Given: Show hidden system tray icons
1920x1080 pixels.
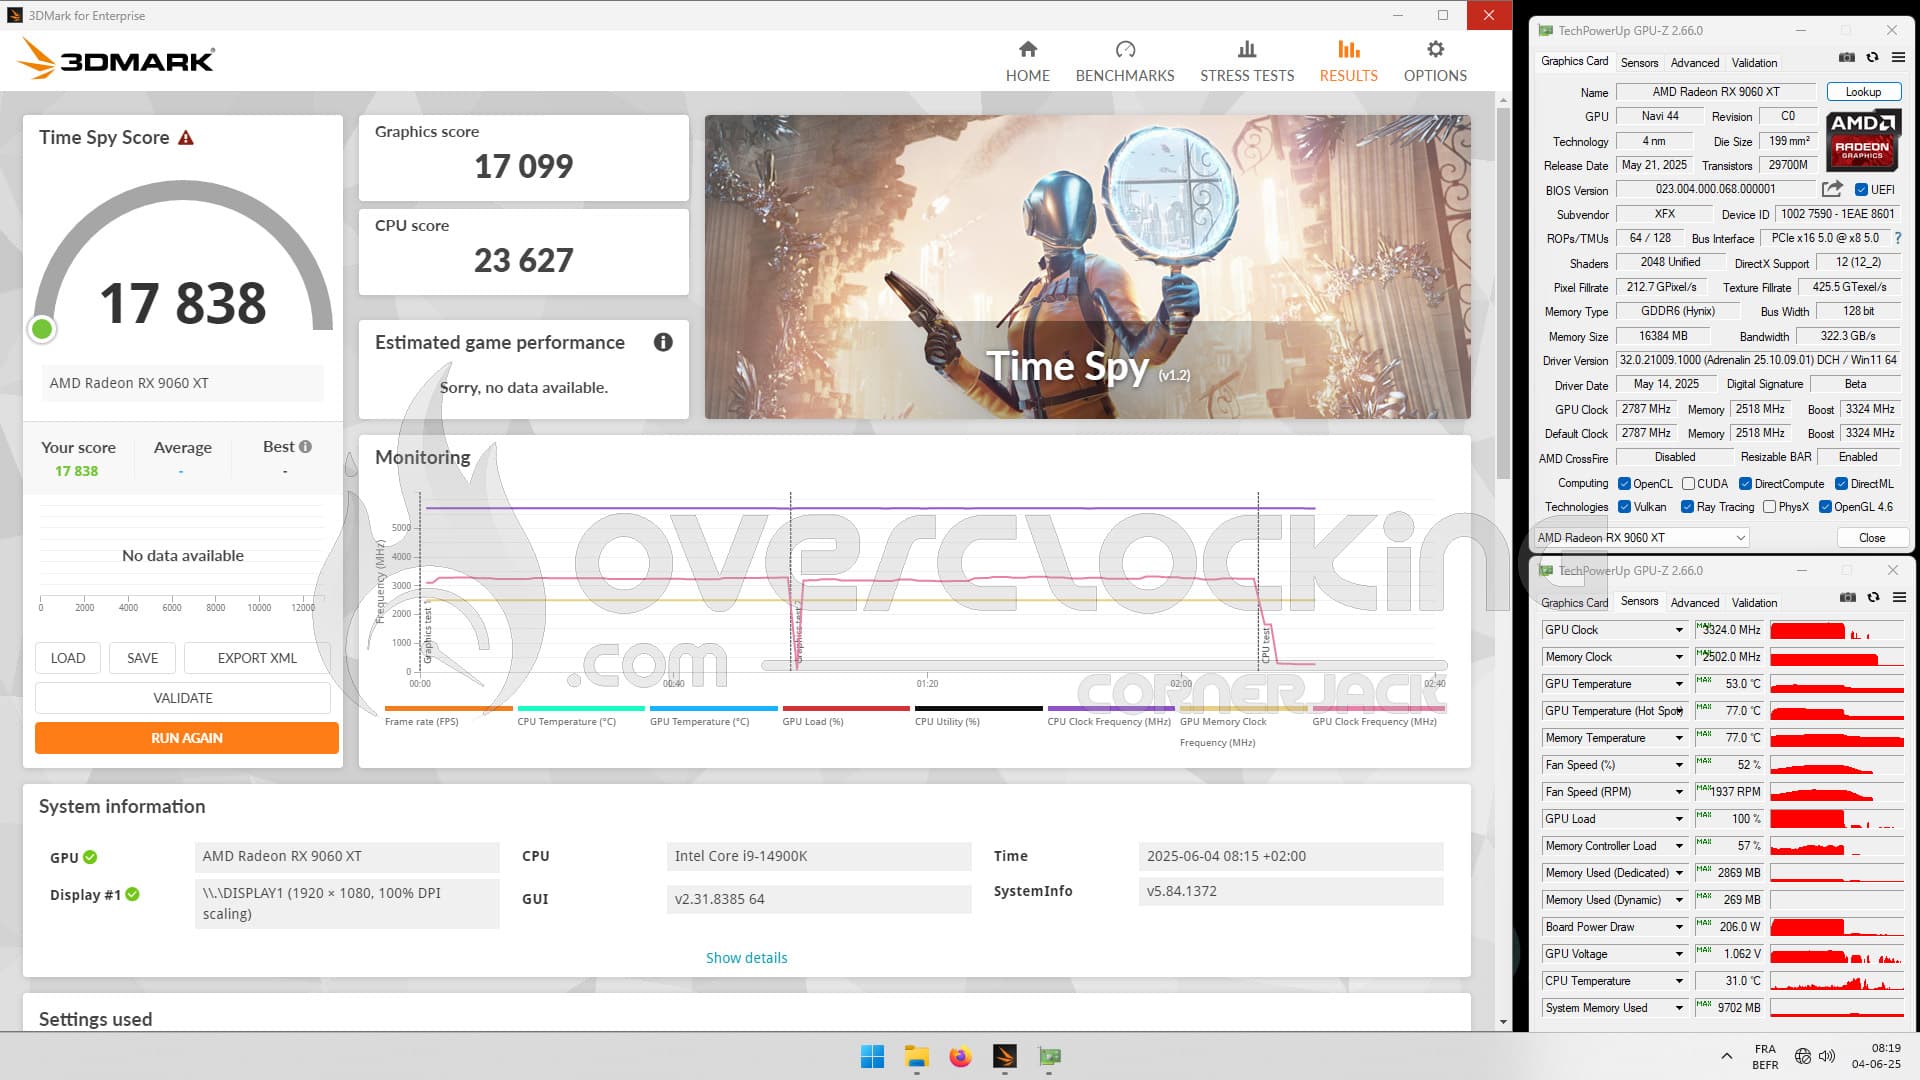Looking at the screenshot, I should click(1726, 1056).
